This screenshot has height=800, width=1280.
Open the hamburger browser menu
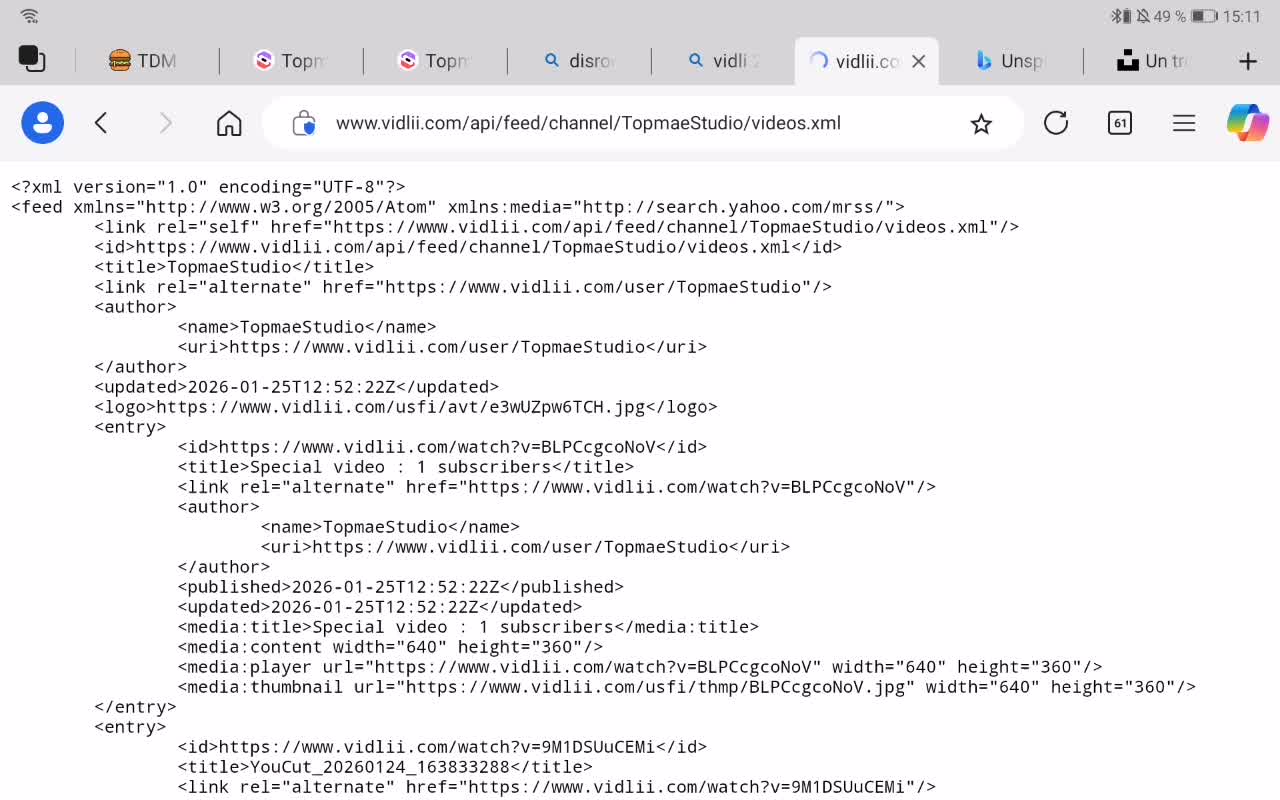click(1184, 123)
